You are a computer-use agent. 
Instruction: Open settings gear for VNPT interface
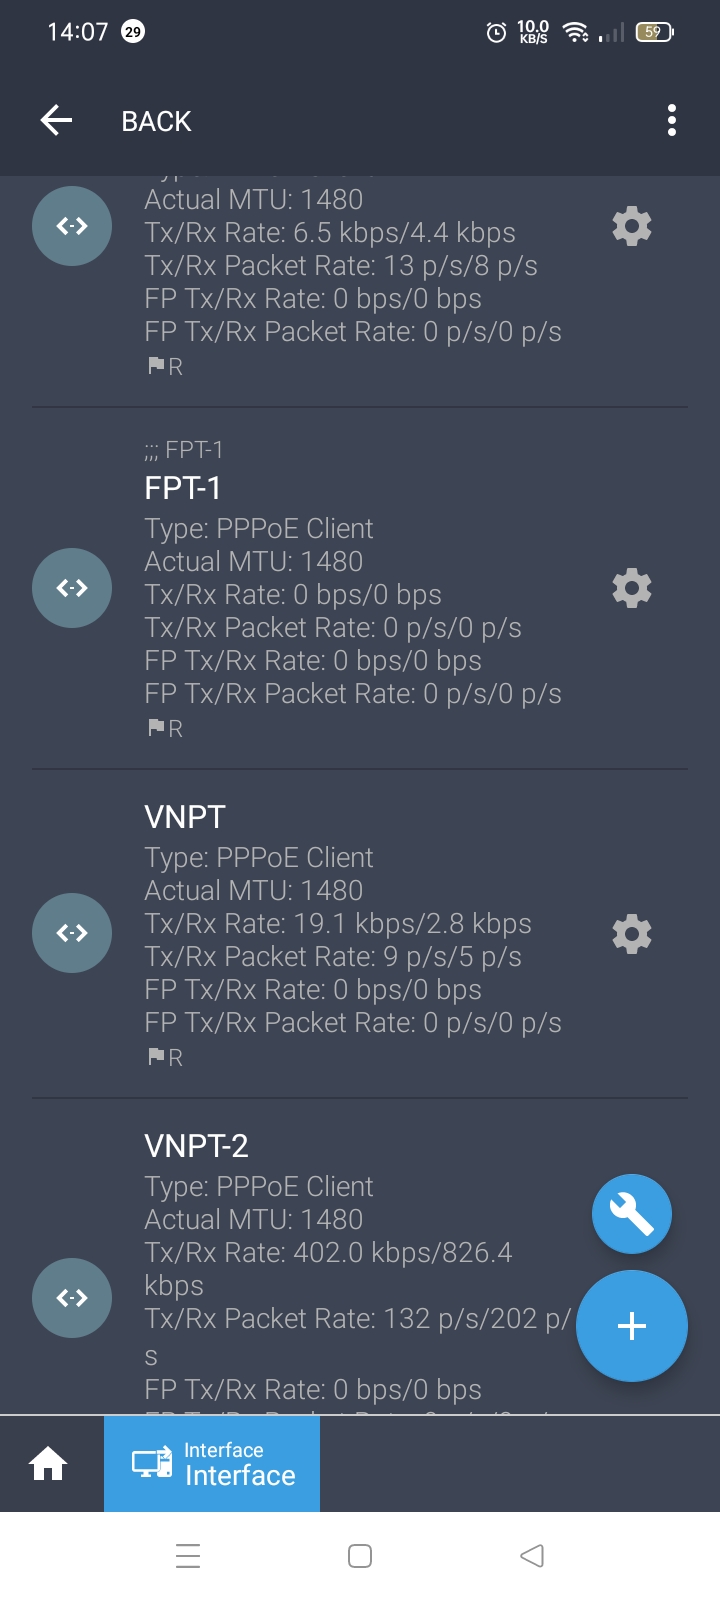631,934
